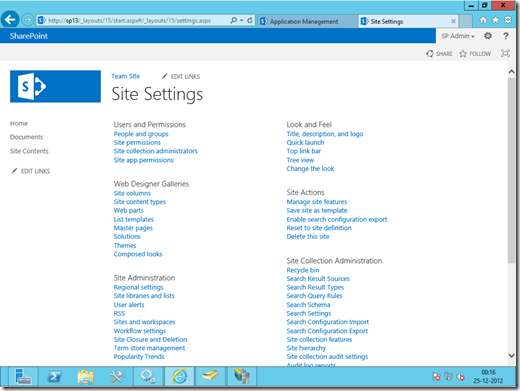Screen dimensions: 520x391
Task: Close the Site Settings browser tab
Action: 453,21
